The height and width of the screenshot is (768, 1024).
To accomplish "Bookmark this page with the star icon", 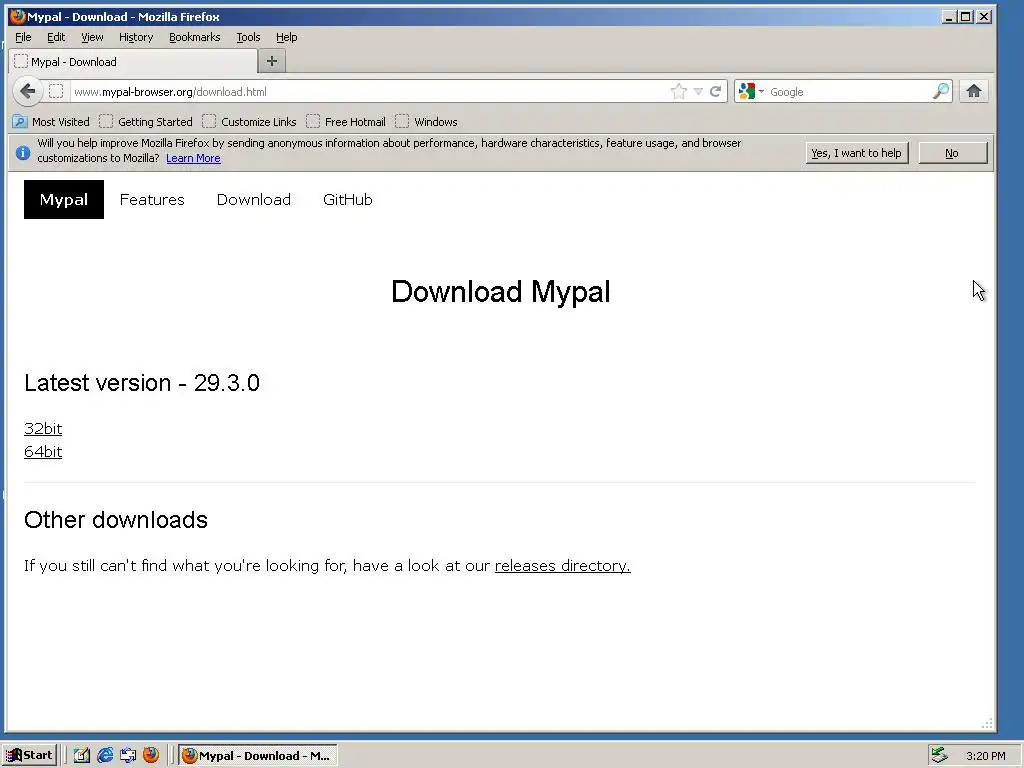I will [x=679, y=91].
